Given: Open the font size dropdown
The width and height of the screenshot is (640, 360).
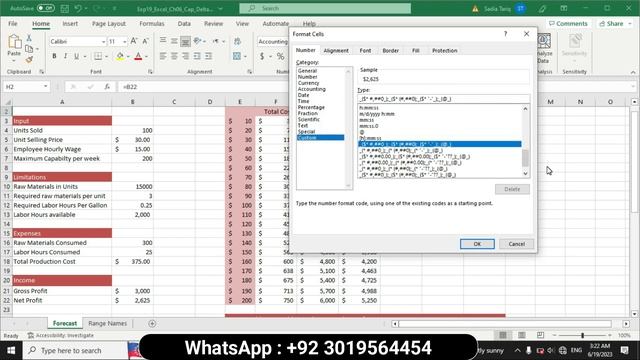Looking at the screenshot, I should pos(124,42).
